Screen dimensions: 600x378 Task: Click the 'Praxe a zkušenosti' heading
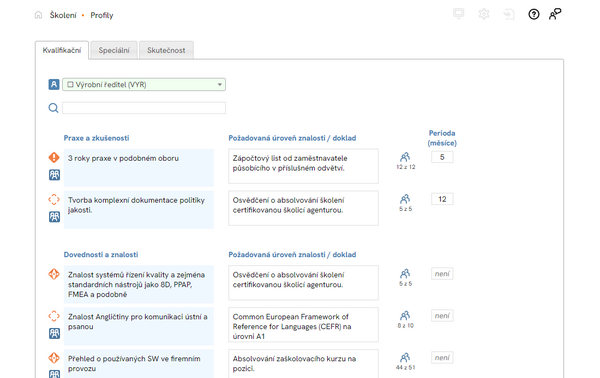(x=96, y=138)
